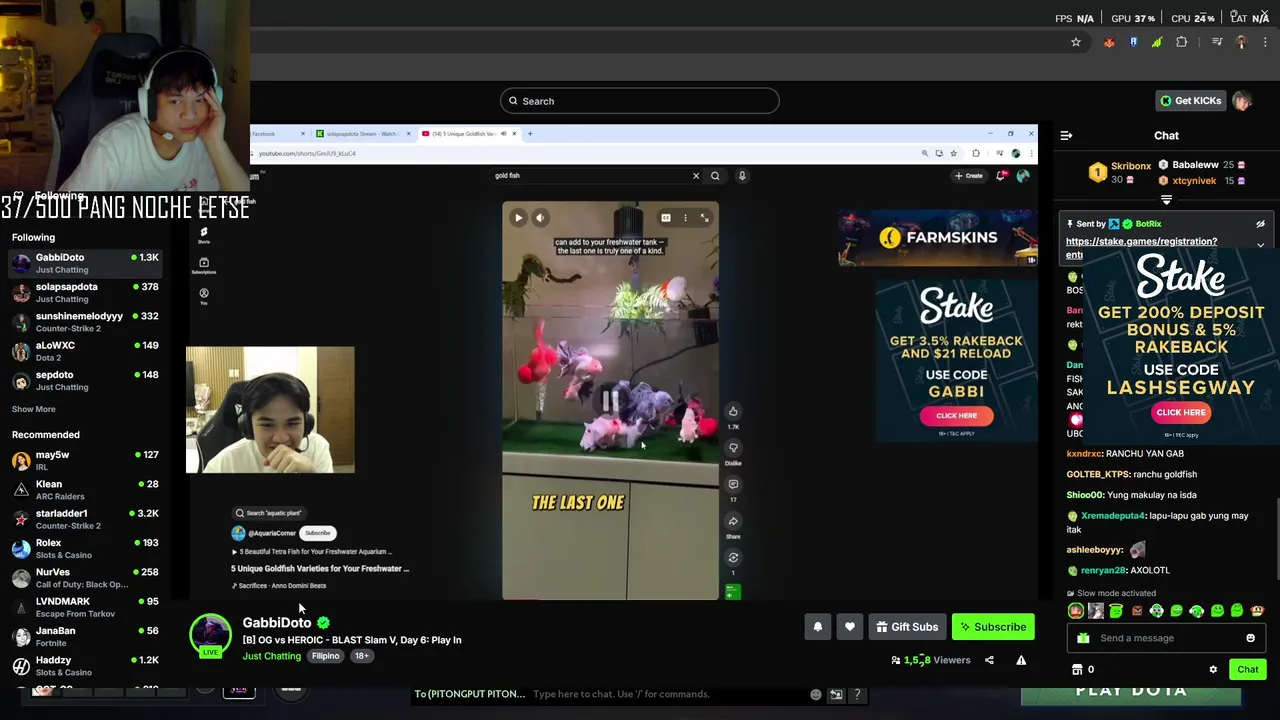This screenshot has height=720, width=1280.
Task: Click the Filipino language tag
Action: [325, 656]
